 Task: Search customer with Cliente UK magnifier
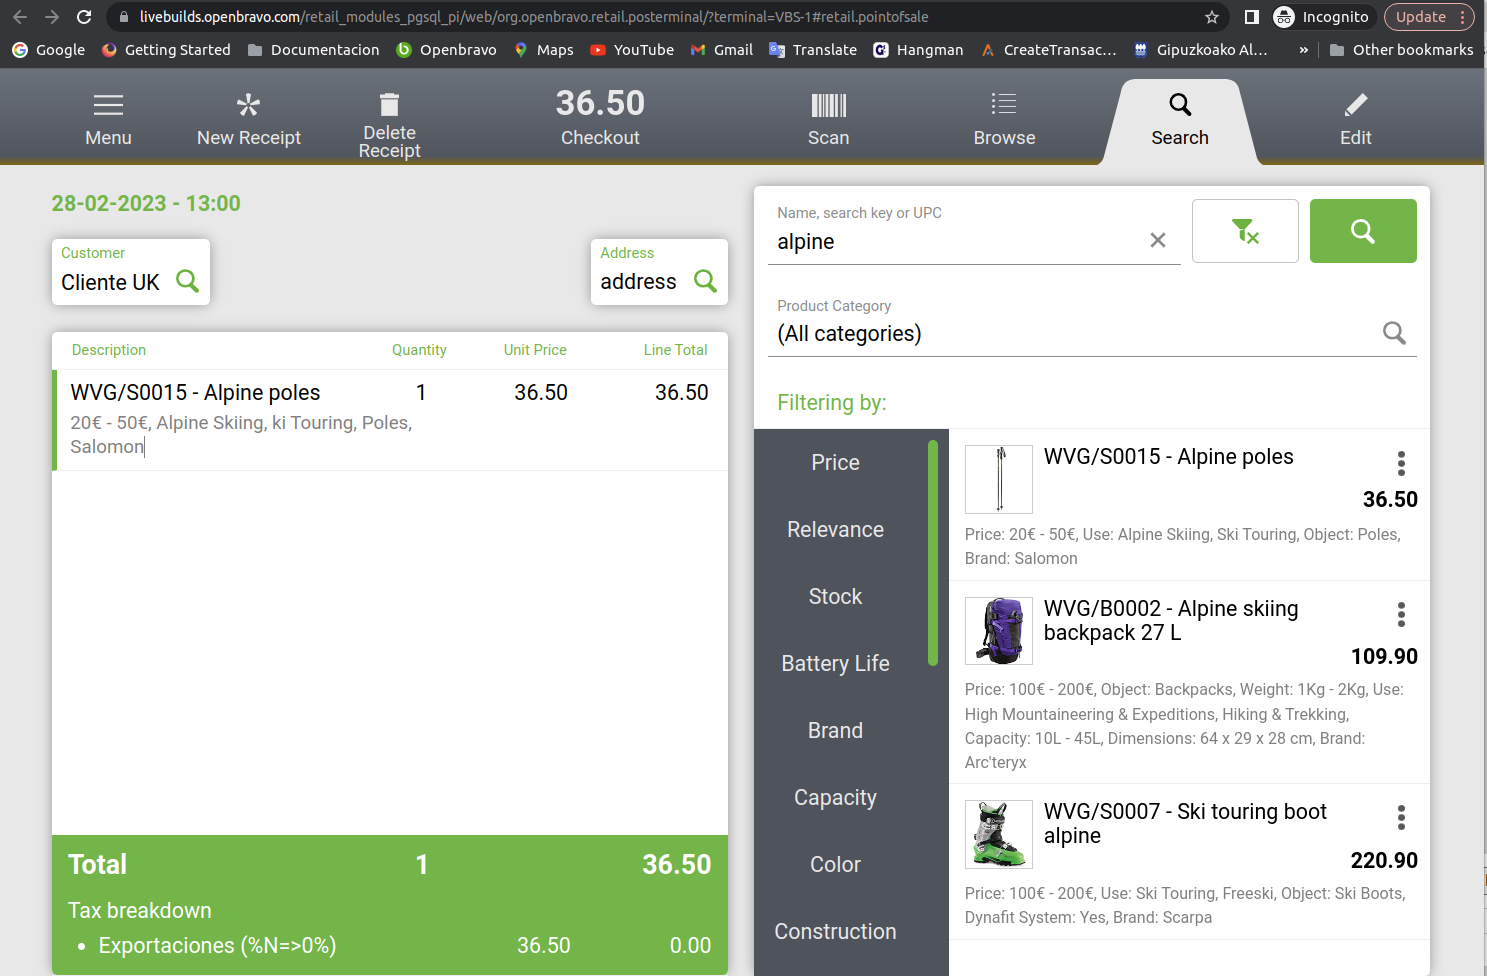(187, 281)
